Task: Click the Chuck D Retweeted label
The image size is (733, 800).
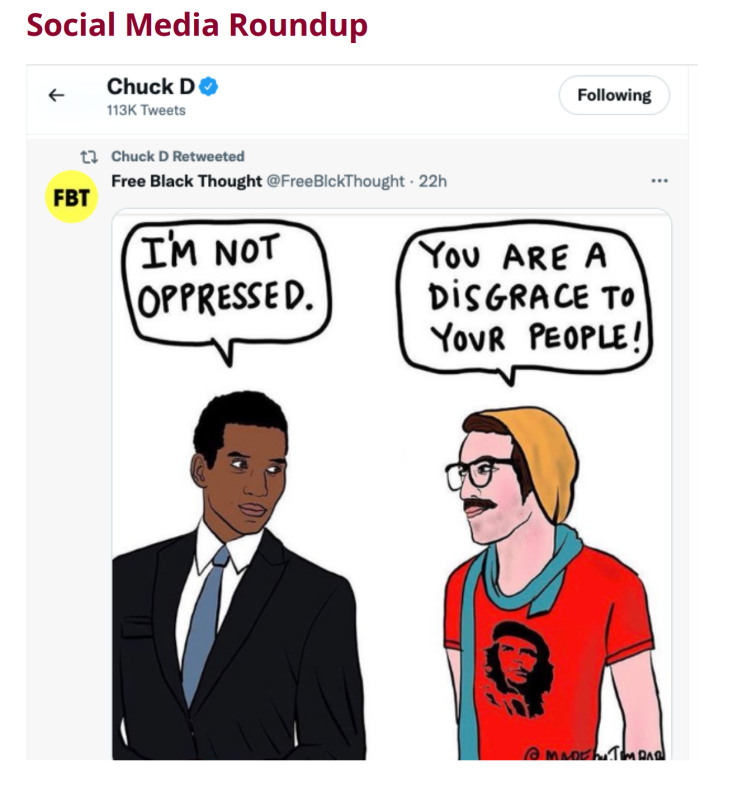Action: click(178, 156)
